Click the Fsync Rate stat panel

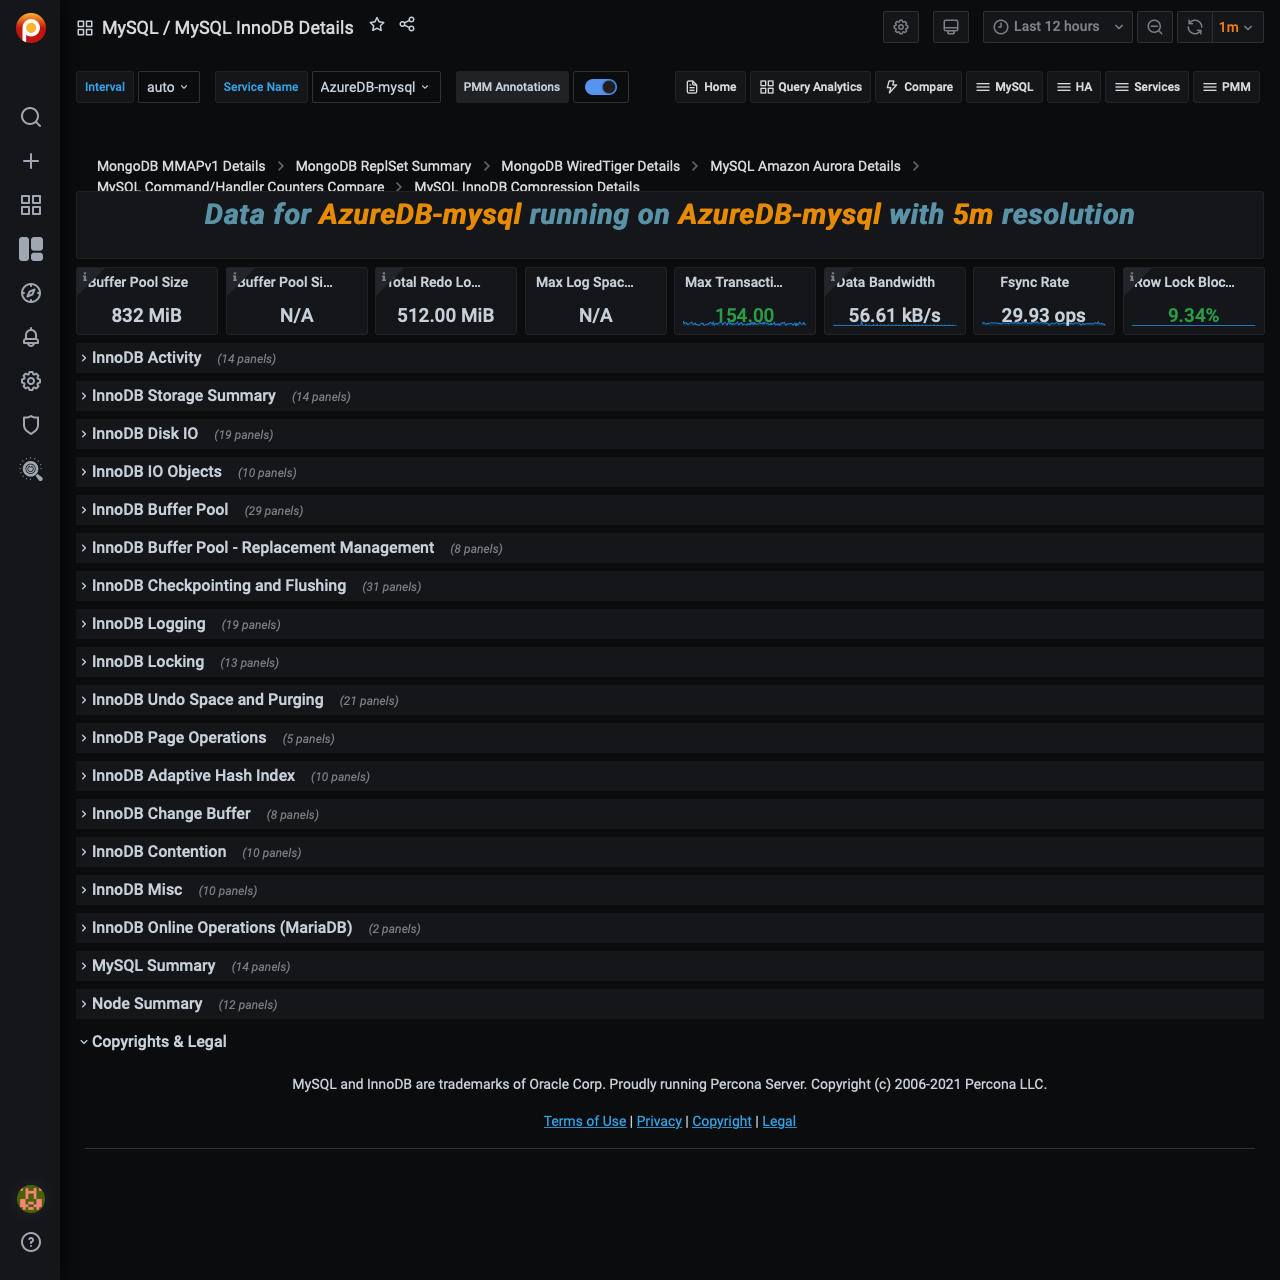click(1043, 300)
